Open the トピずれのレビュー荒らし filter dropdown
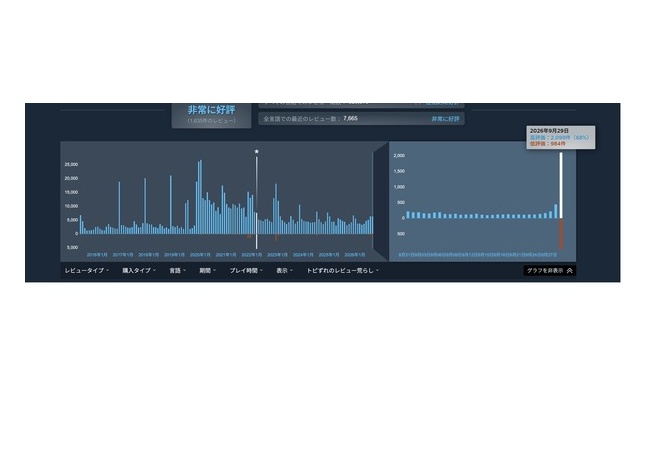 click(x=342, y=271)
